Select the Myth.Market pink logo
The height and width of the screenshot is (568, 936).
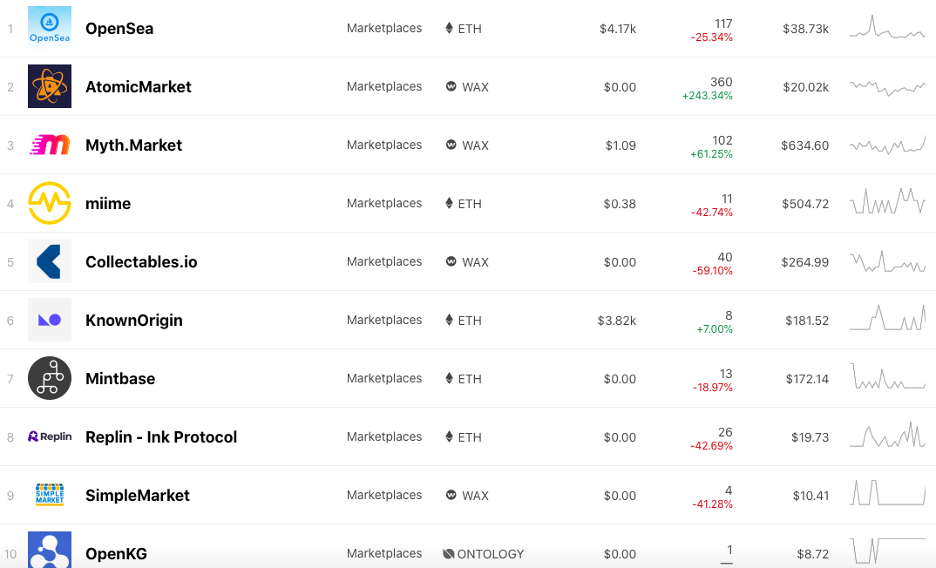click(50, 144)
